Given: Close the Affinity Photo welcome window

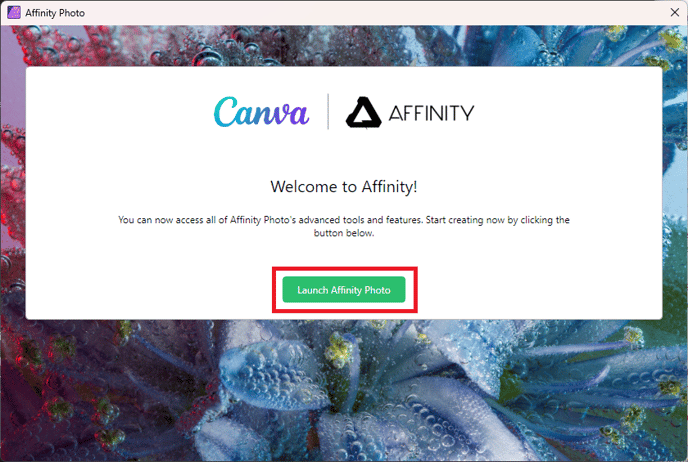Looking at the screenshot, I should 675,12.
